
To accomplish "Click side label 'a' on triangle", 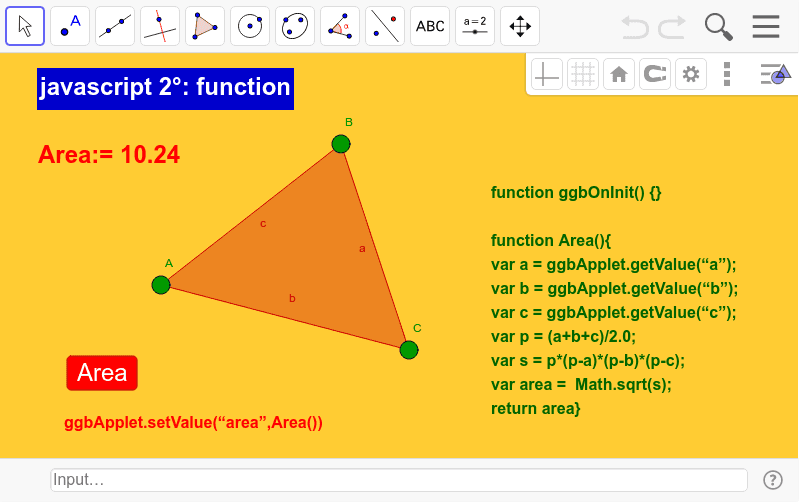I will [362, 249].
